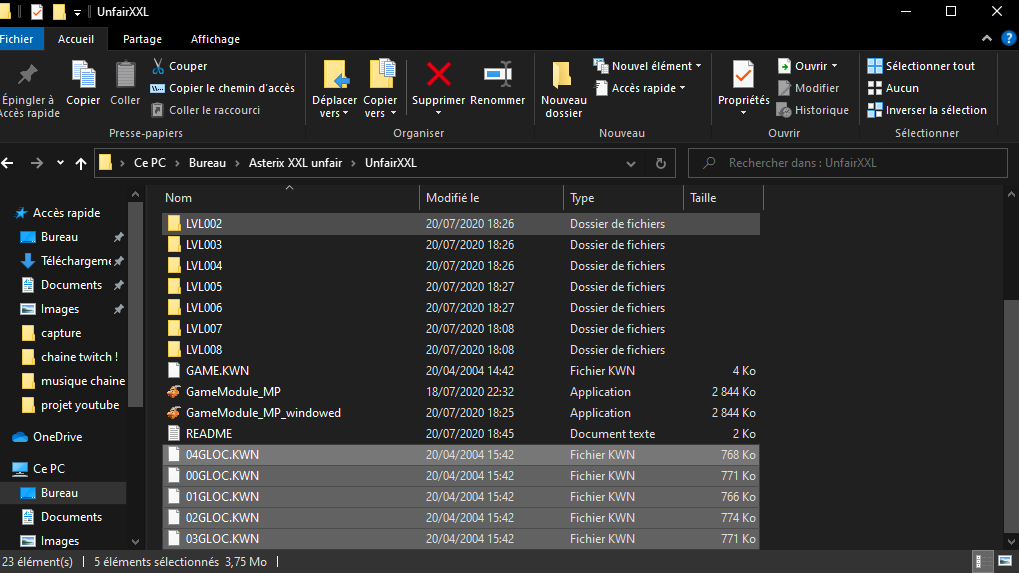This screenshot has height=573, width=1019.
Task: Create Nouveau dossier
Action: 563,90
